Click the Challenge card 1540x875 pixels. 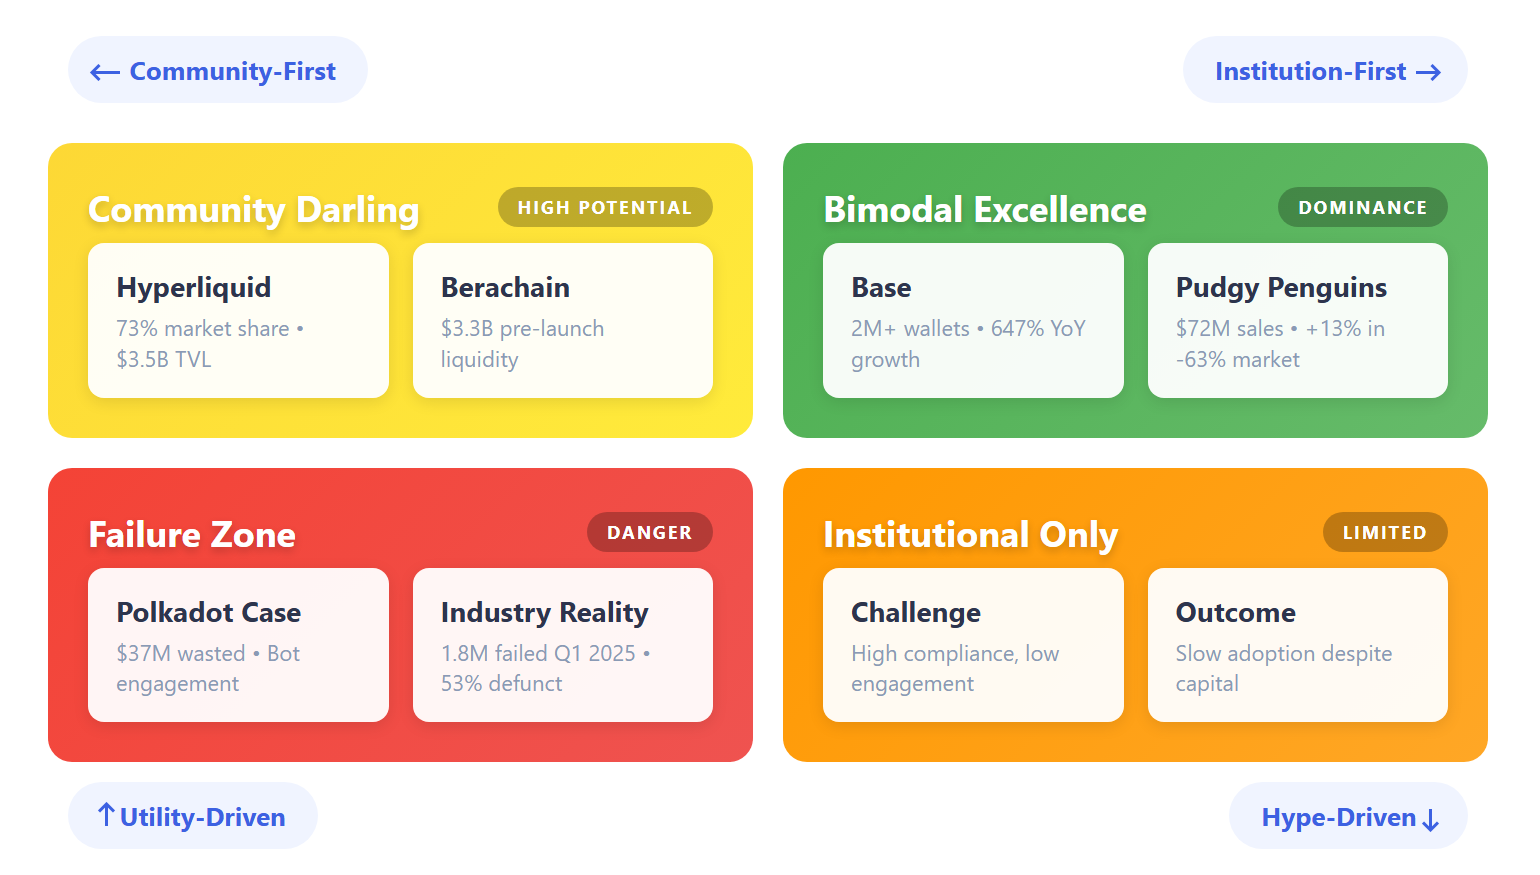(973, 645)
